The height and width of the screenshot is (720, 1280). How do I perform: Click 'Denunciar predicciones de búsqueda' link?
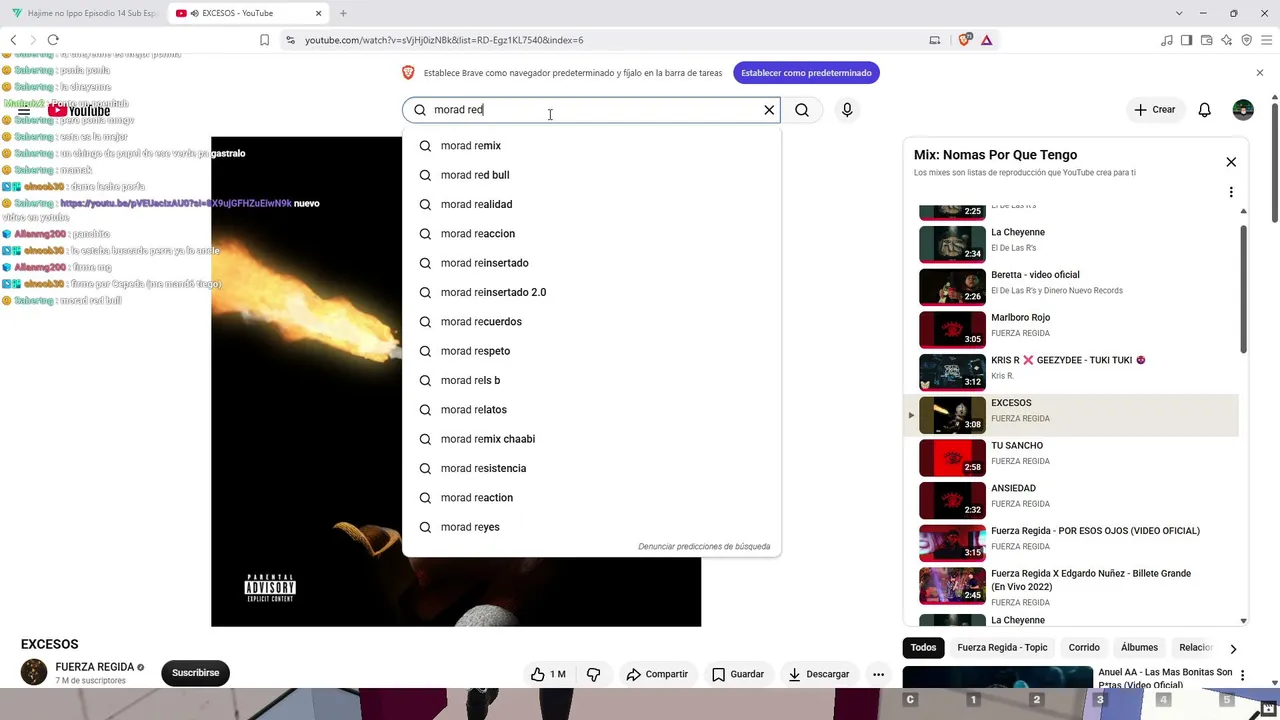point(704,547)
